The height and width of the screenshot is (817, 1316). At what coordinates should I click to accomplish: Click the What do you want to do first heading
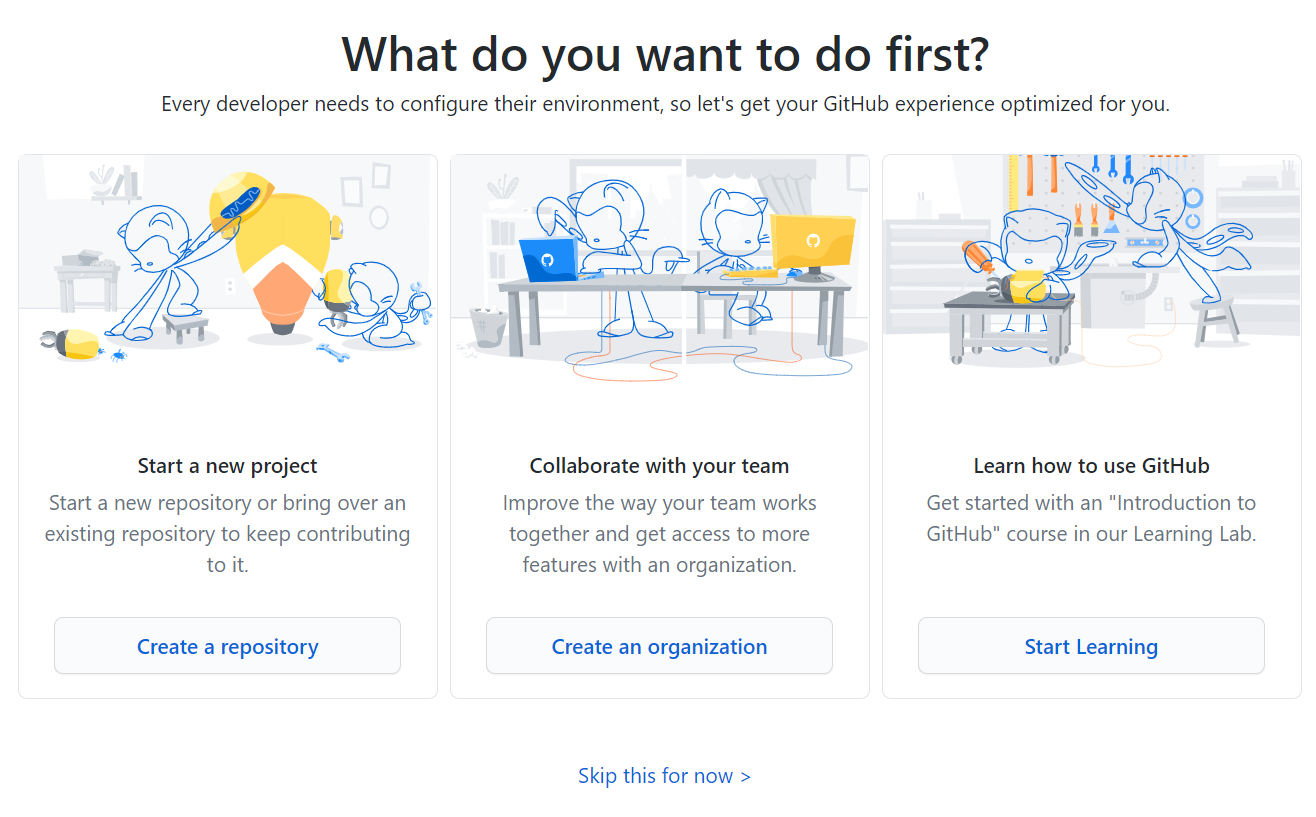coord(663,55)
